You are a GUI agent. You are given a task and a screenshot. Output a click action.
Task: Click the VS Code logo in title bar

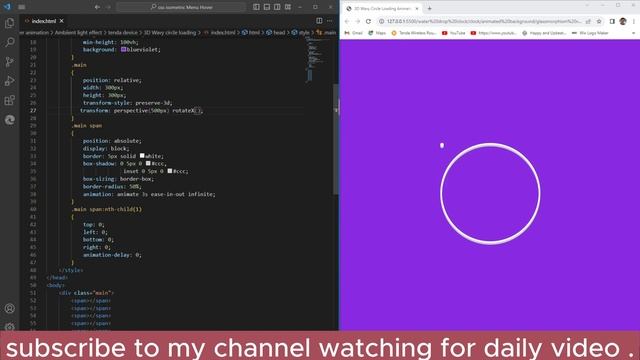click(7, 7)
